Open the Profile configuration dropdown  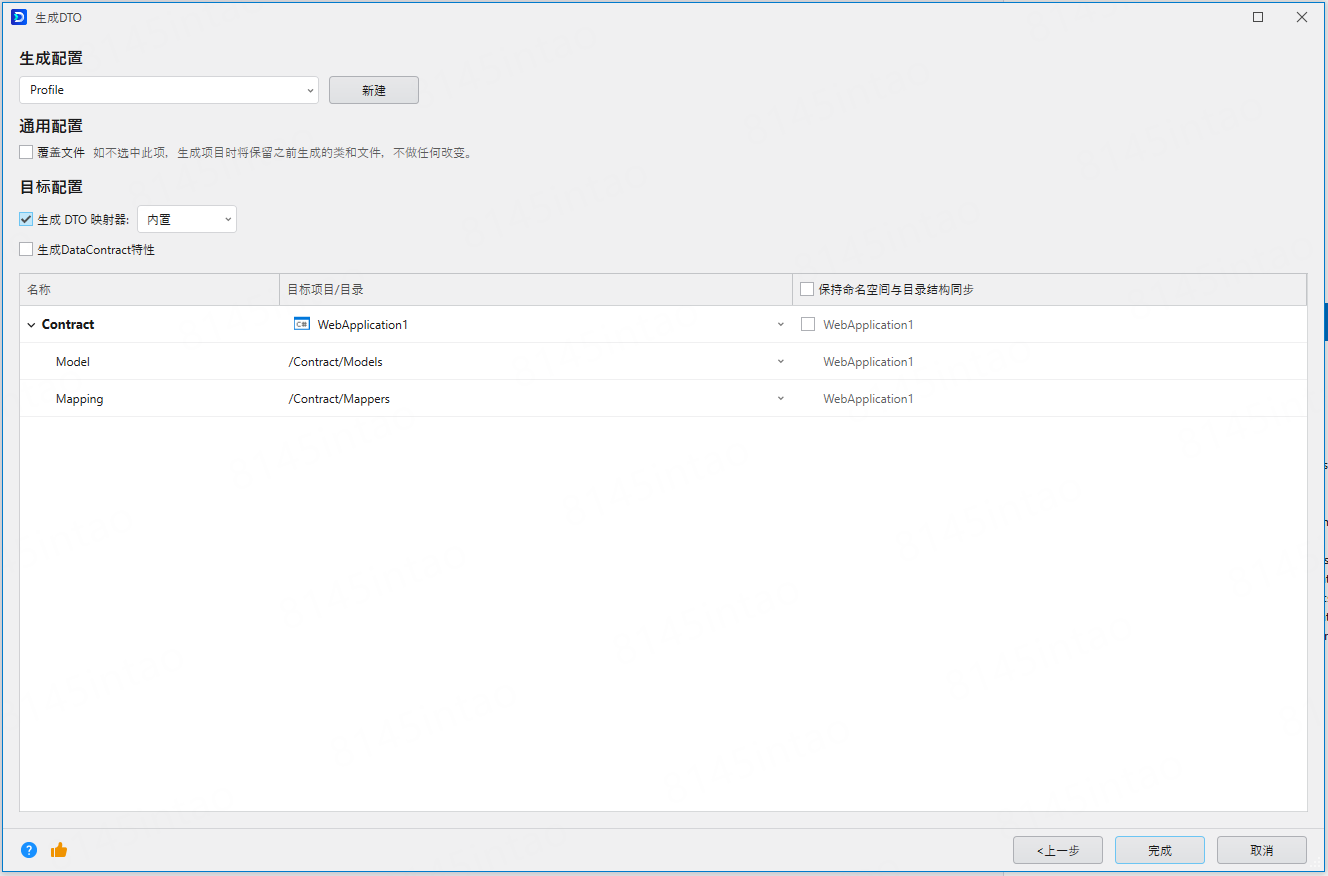click(169, 90)
